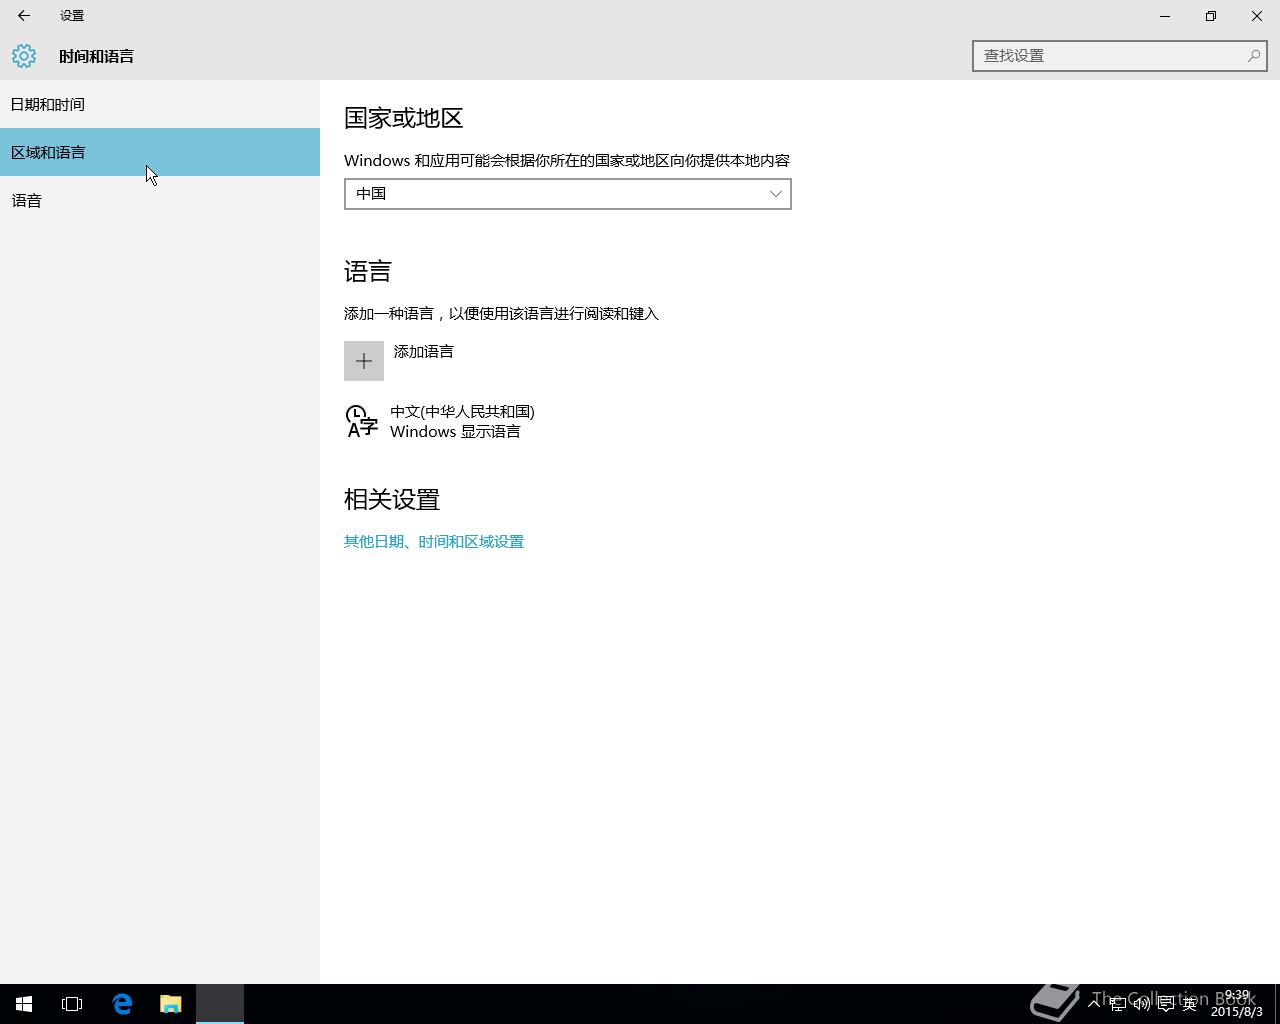
Task: Select the 区域和语言 section
Action: (160, 152)
